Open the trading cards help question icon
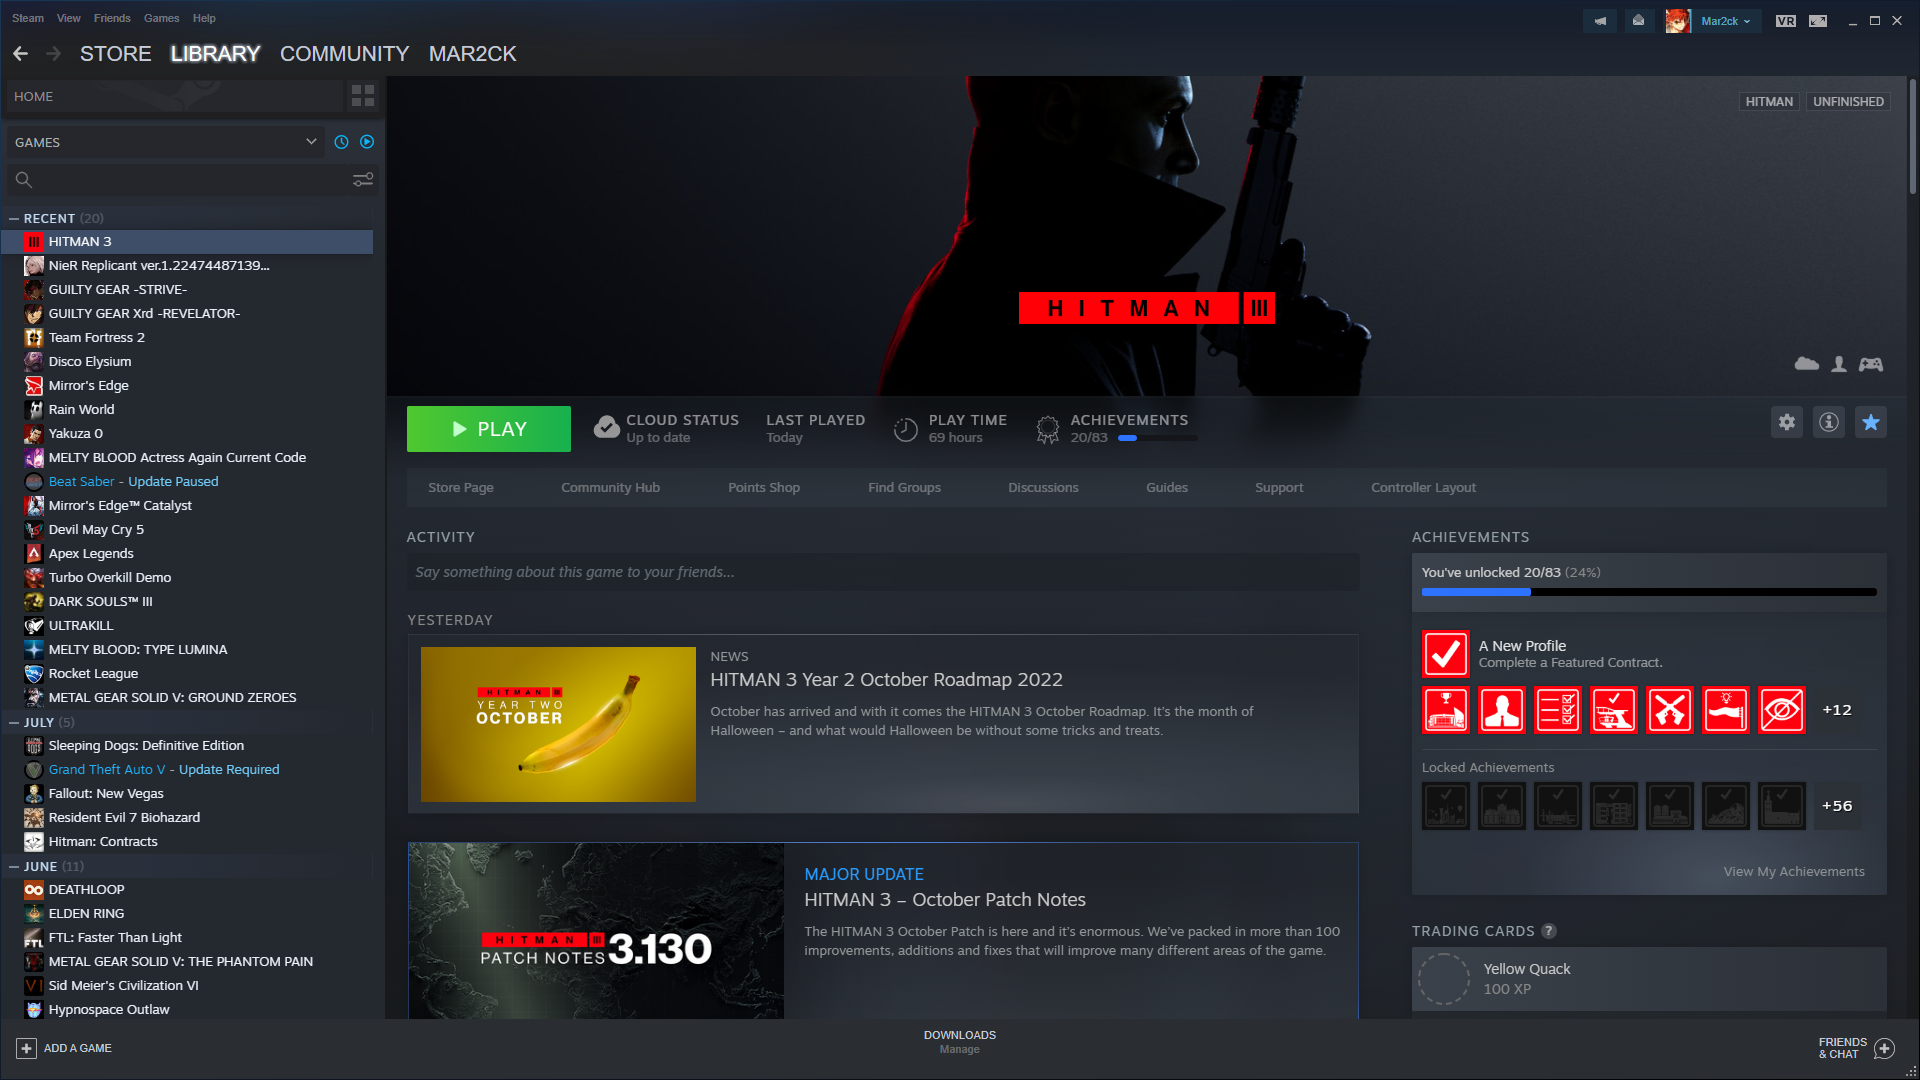The width and height of the screenshot is (1920, 1080). tap(1549, 931)
